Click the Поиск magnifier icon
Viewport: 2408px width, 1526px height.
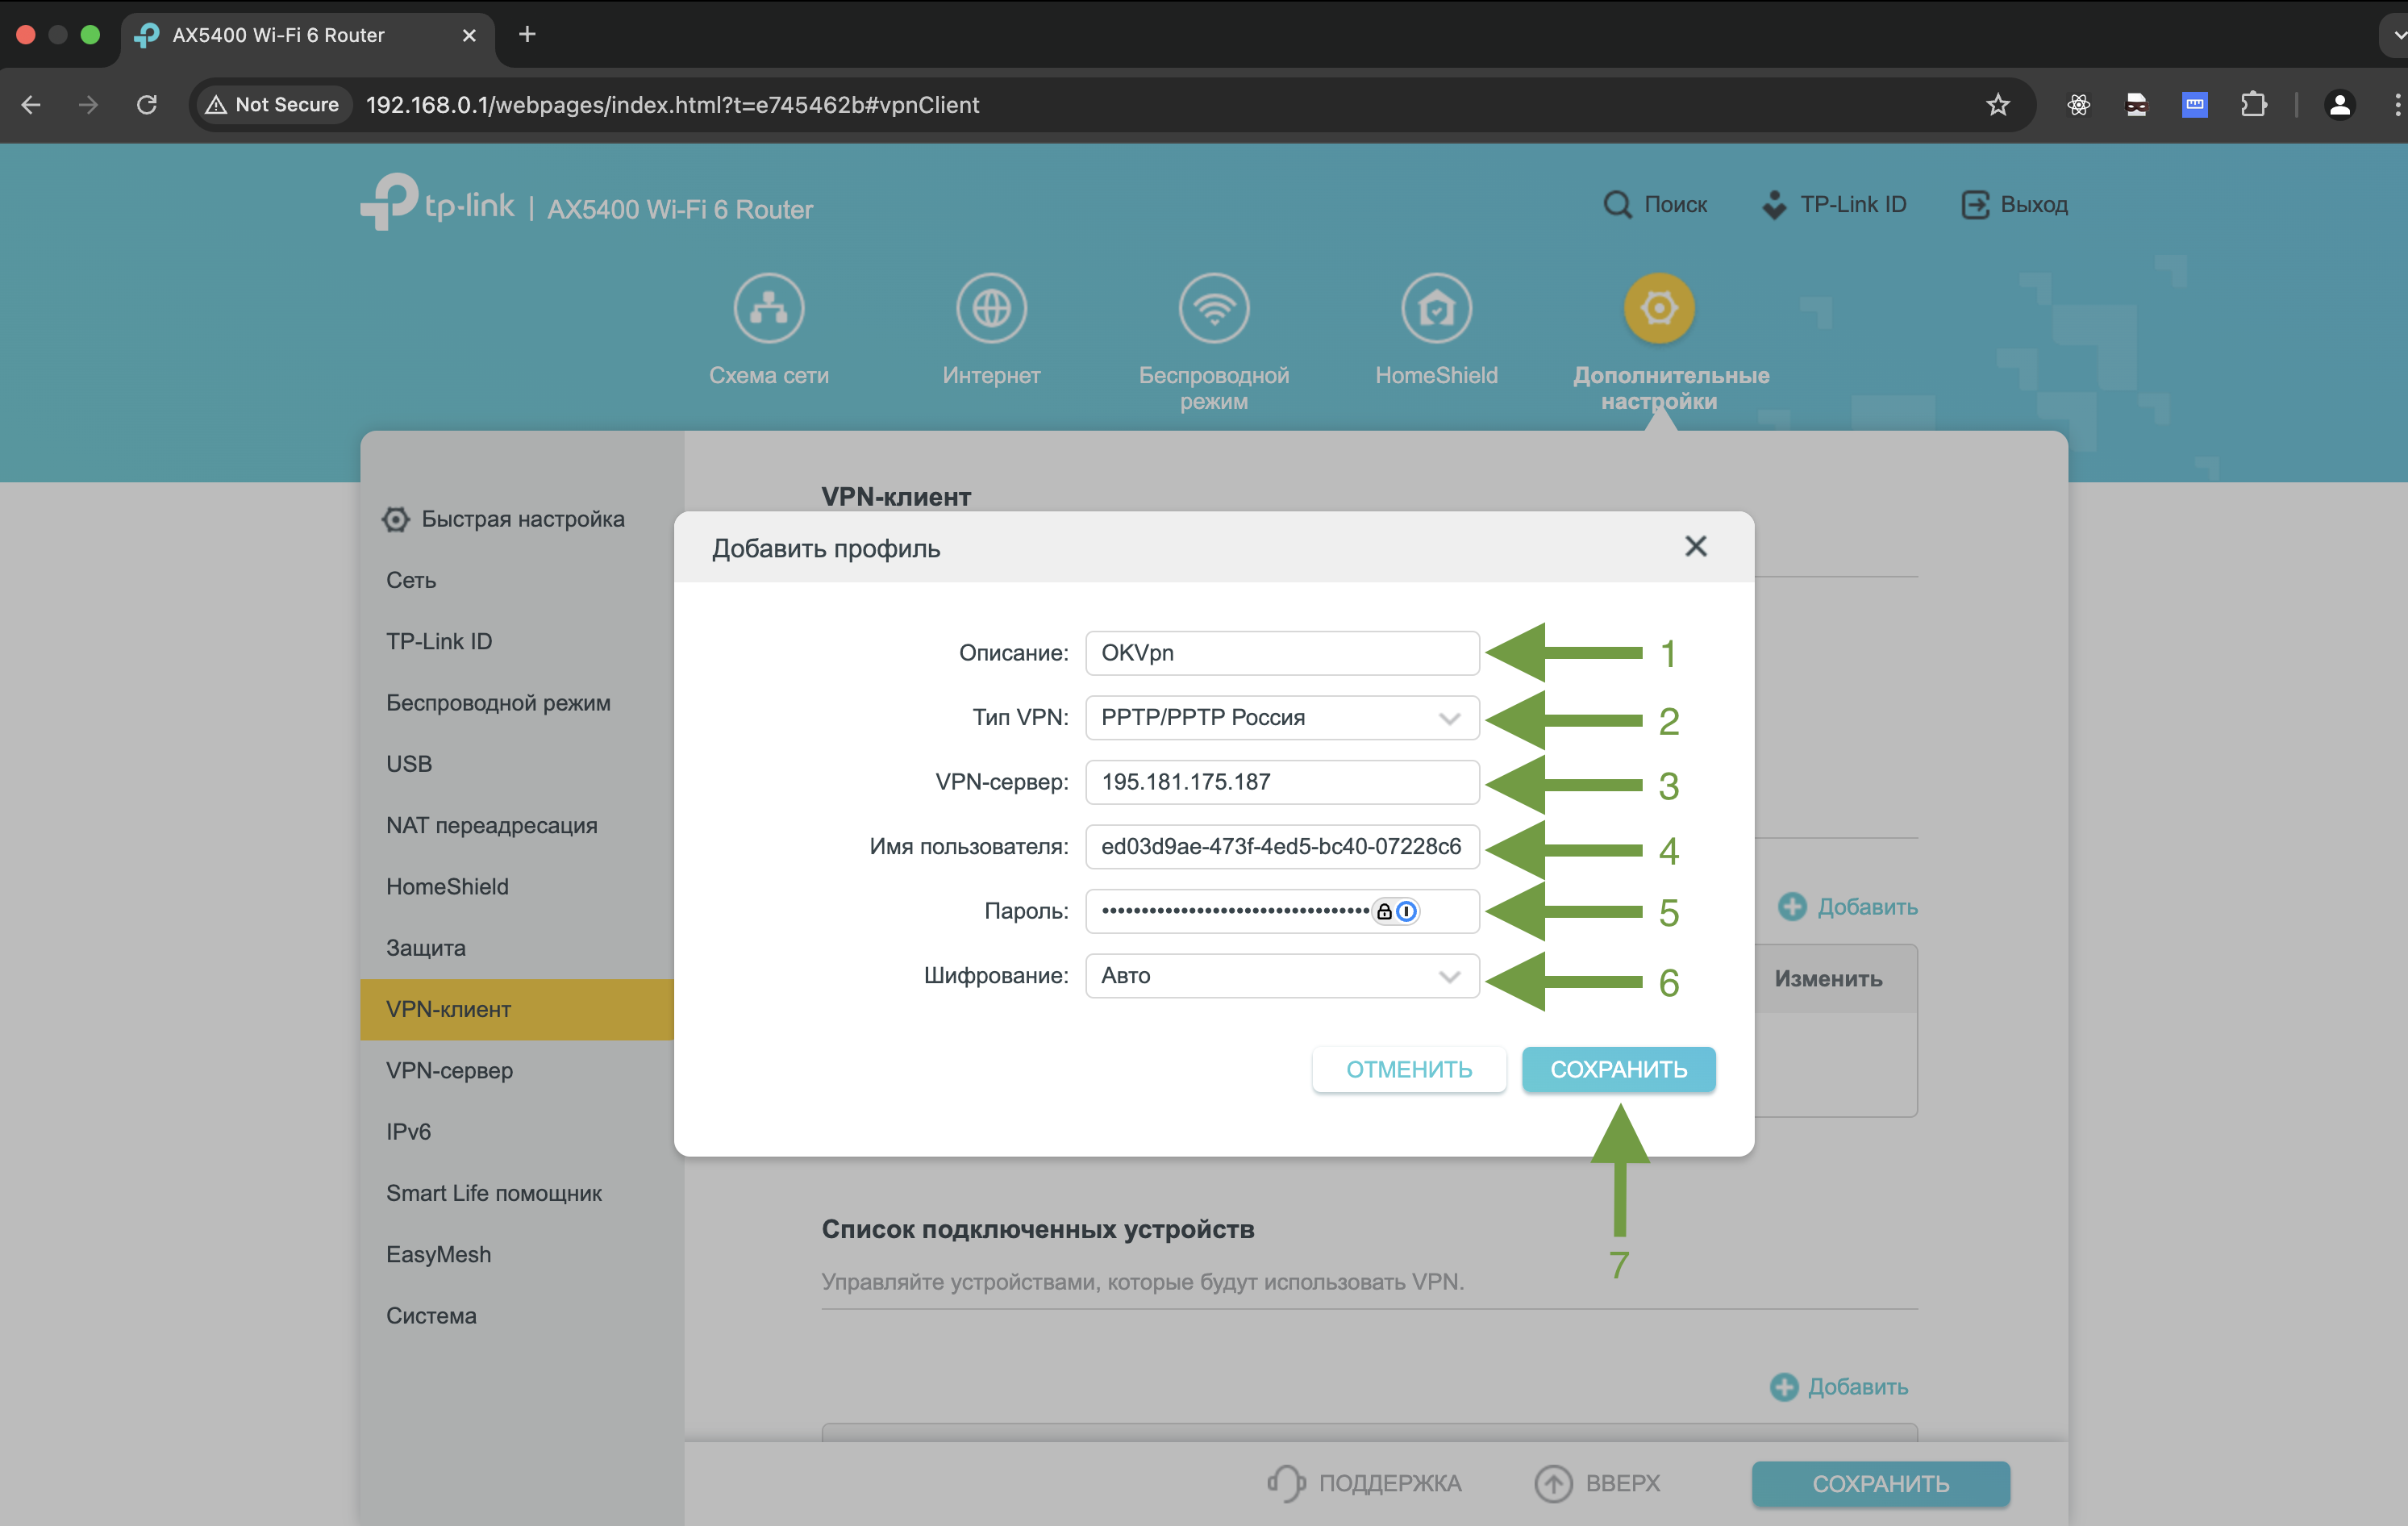pyautogui.click(x=1616, y=205)
